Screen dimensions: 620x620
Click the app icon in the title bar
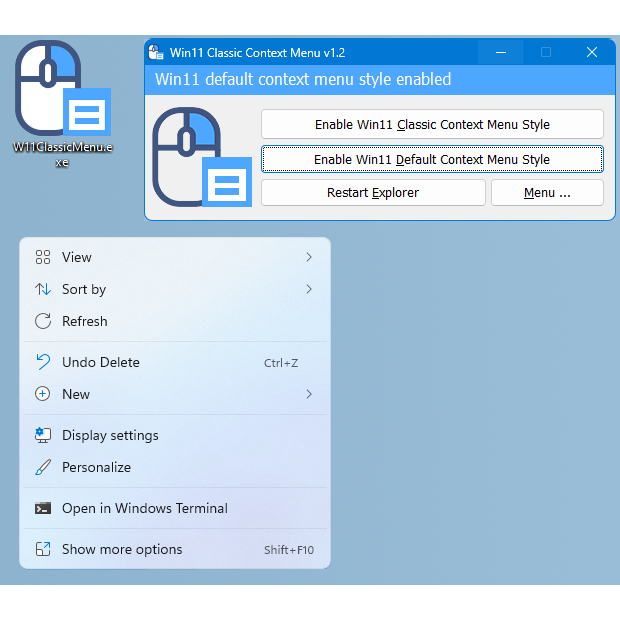[x=156, y=52]
